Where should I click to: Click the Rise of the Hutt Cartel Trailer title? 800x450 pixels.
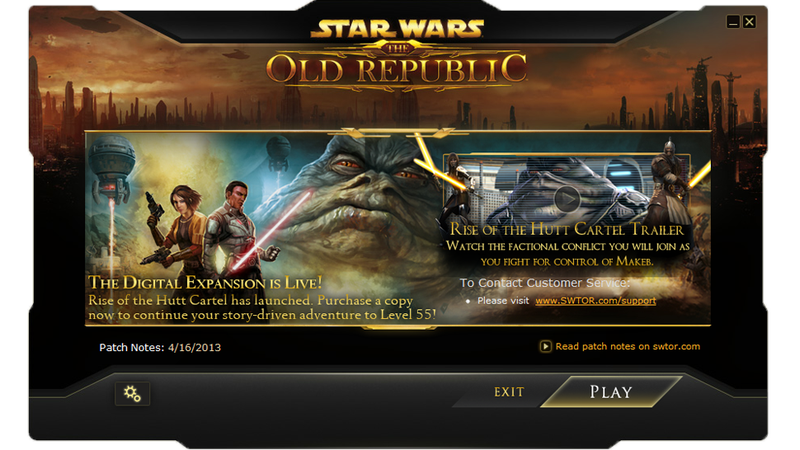pyautogui.click(x=566, y=230)
